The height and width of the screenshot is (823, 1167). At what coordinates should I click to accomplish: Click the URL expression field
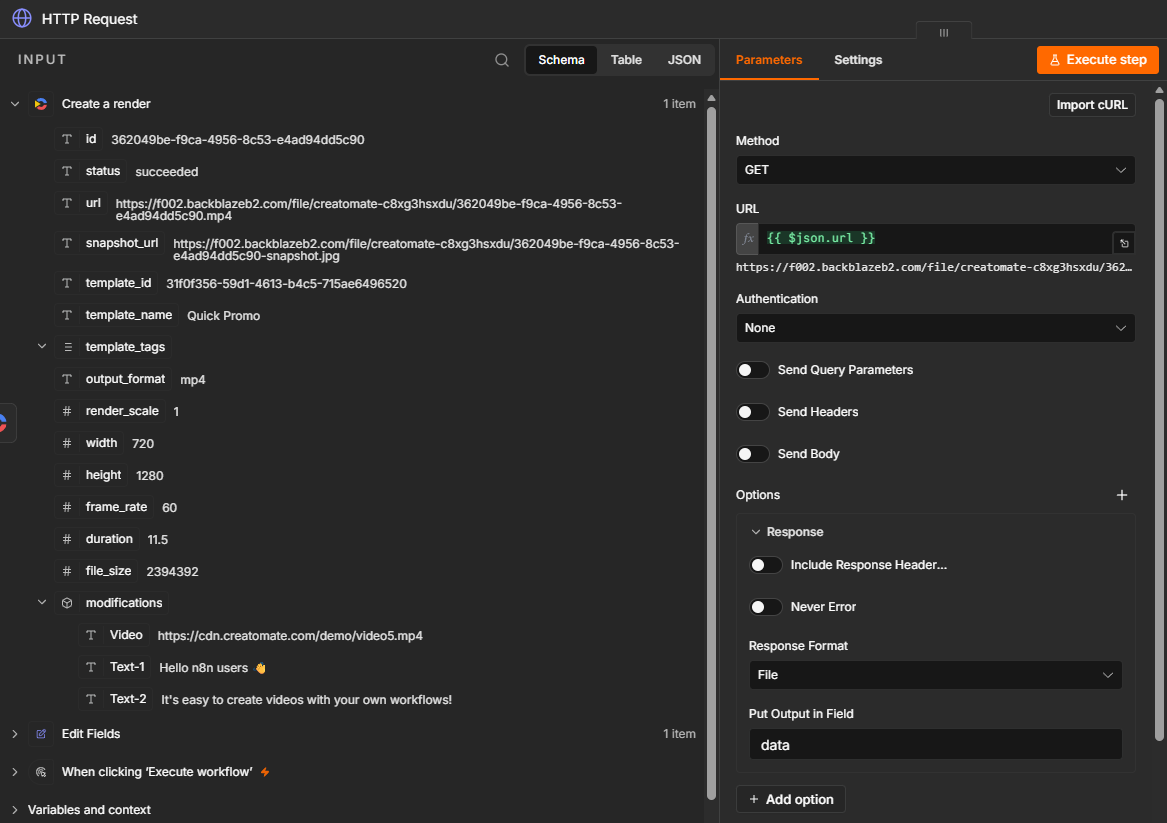(935, 239)
